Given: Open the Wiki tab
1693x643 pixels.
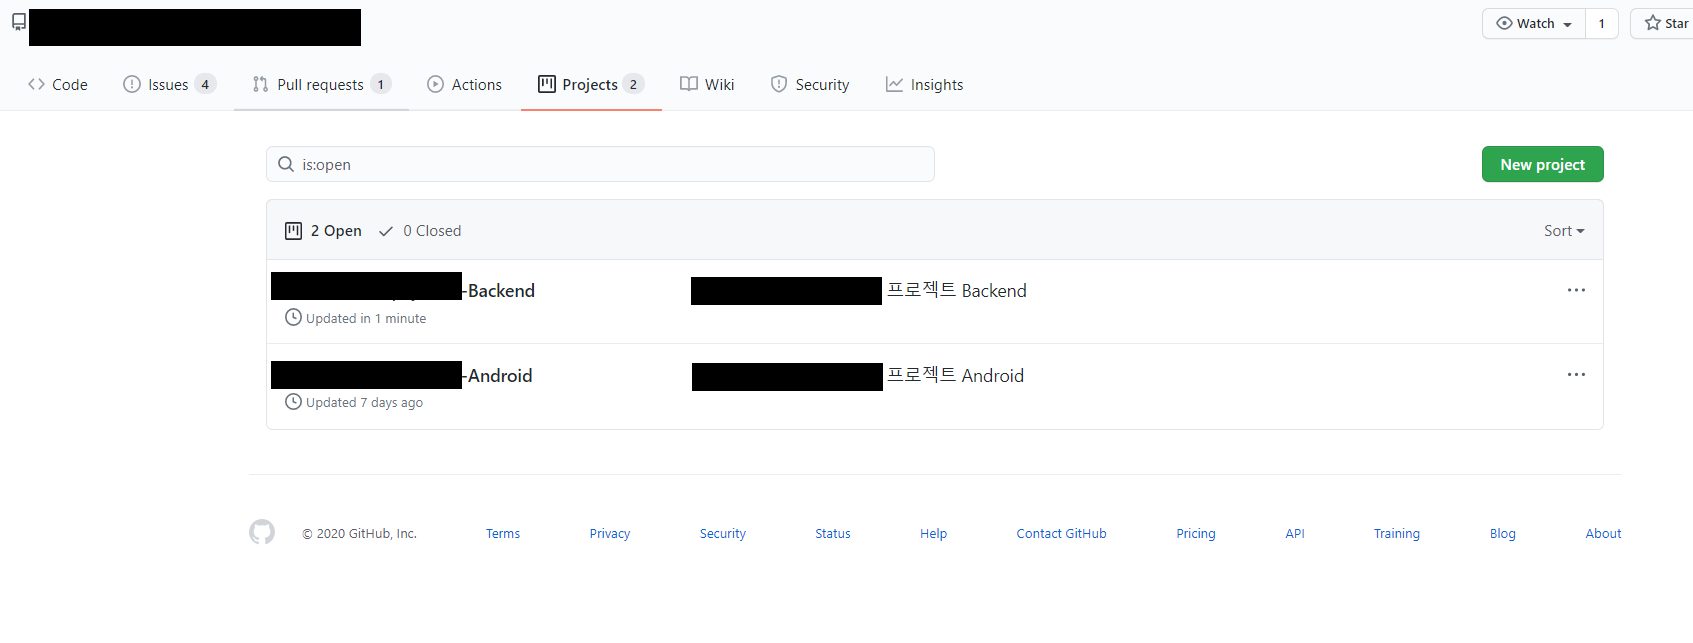Looking at the screenshot, I should pos(707,85).
